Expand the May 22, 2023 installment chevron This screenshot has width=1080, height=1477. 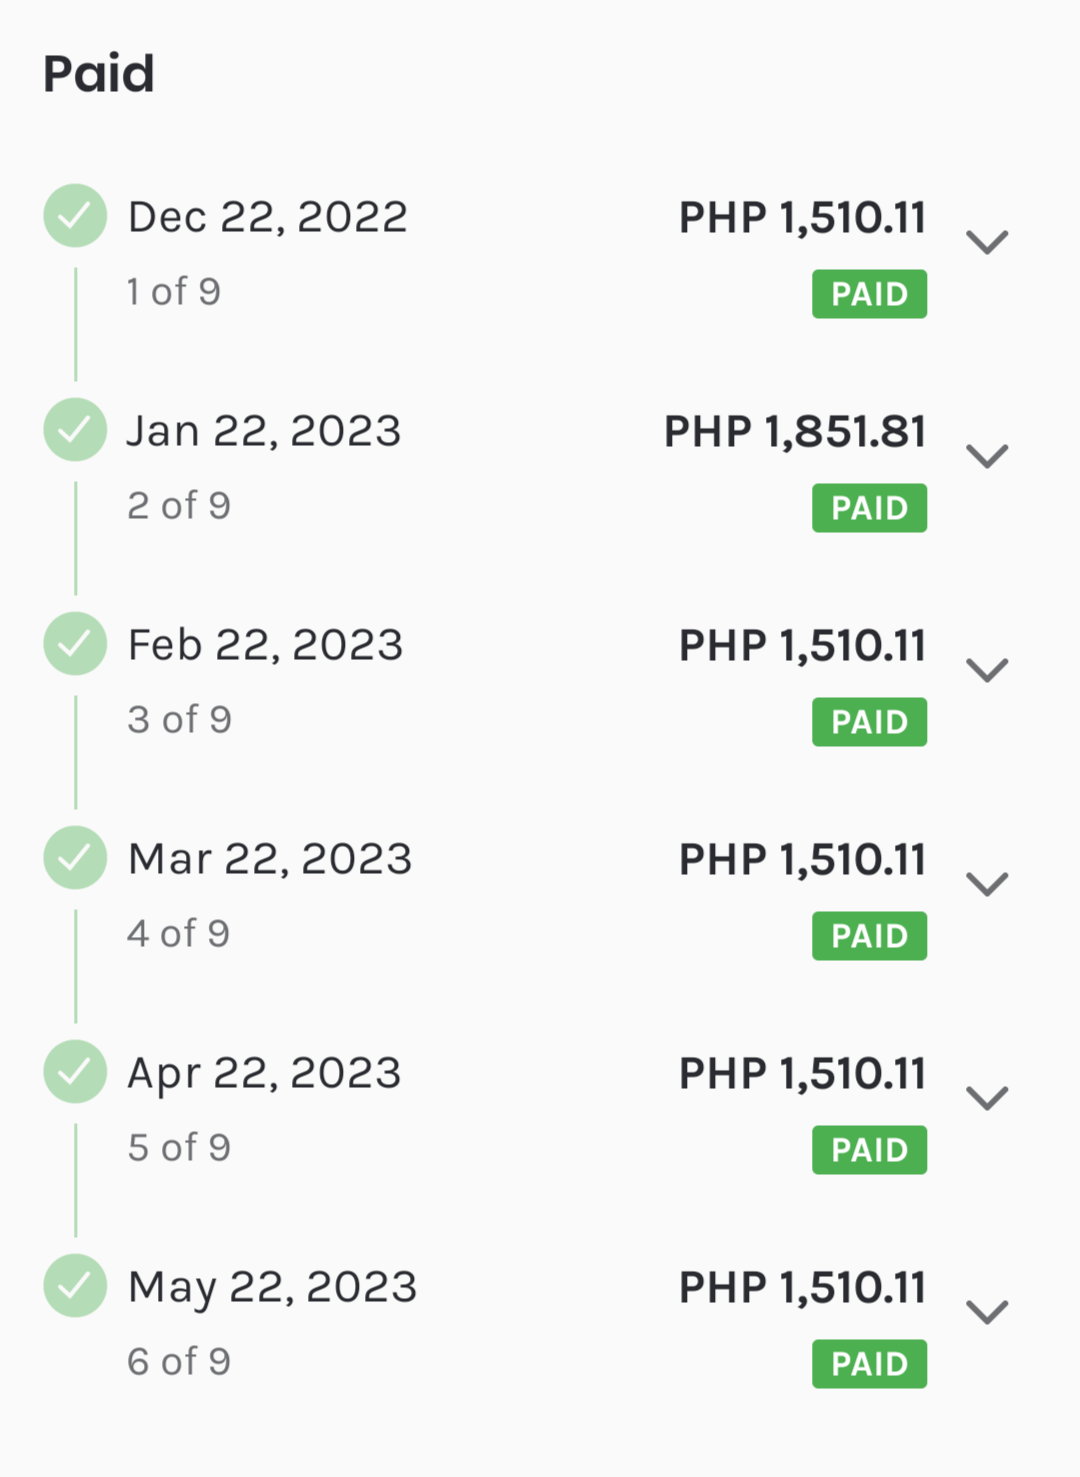click(987, 1312)
